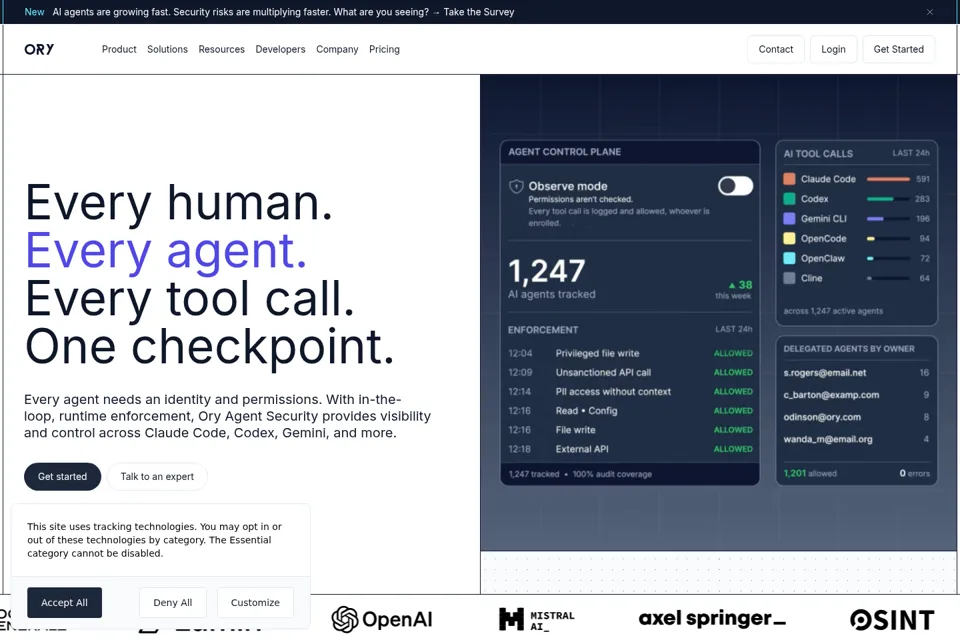The height and width of the screenshot is (640, 960).
Task: Click the axel springer logo
Action: pos(712,619)
